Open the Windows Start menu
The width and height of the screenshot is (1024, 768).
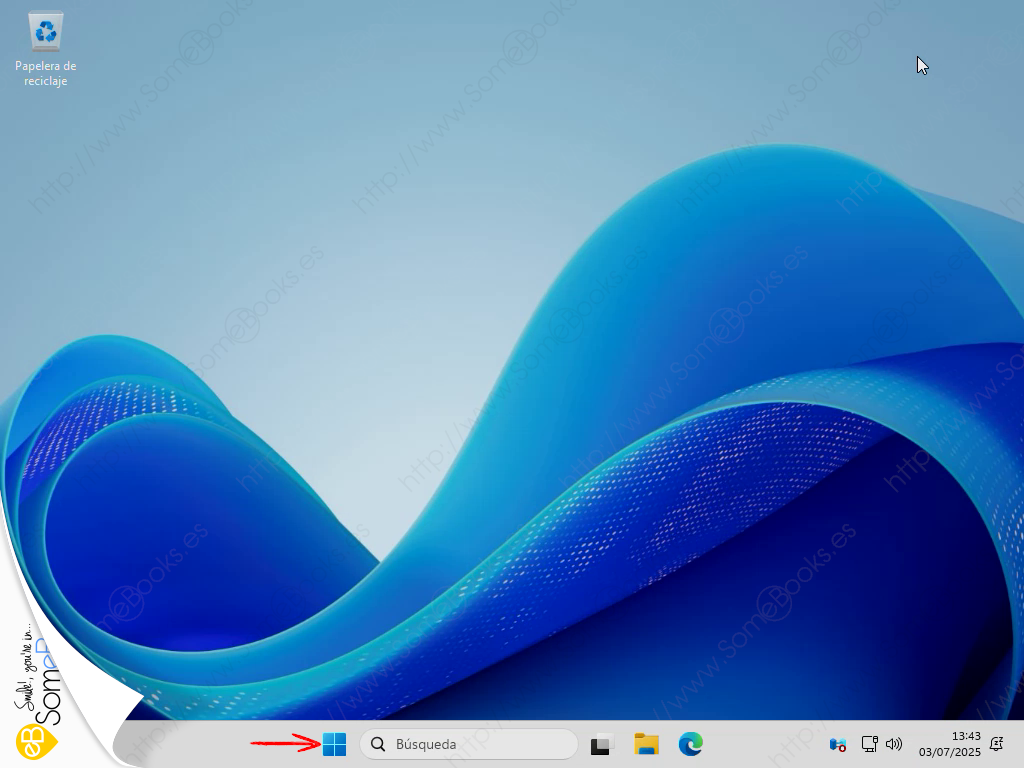334,744
